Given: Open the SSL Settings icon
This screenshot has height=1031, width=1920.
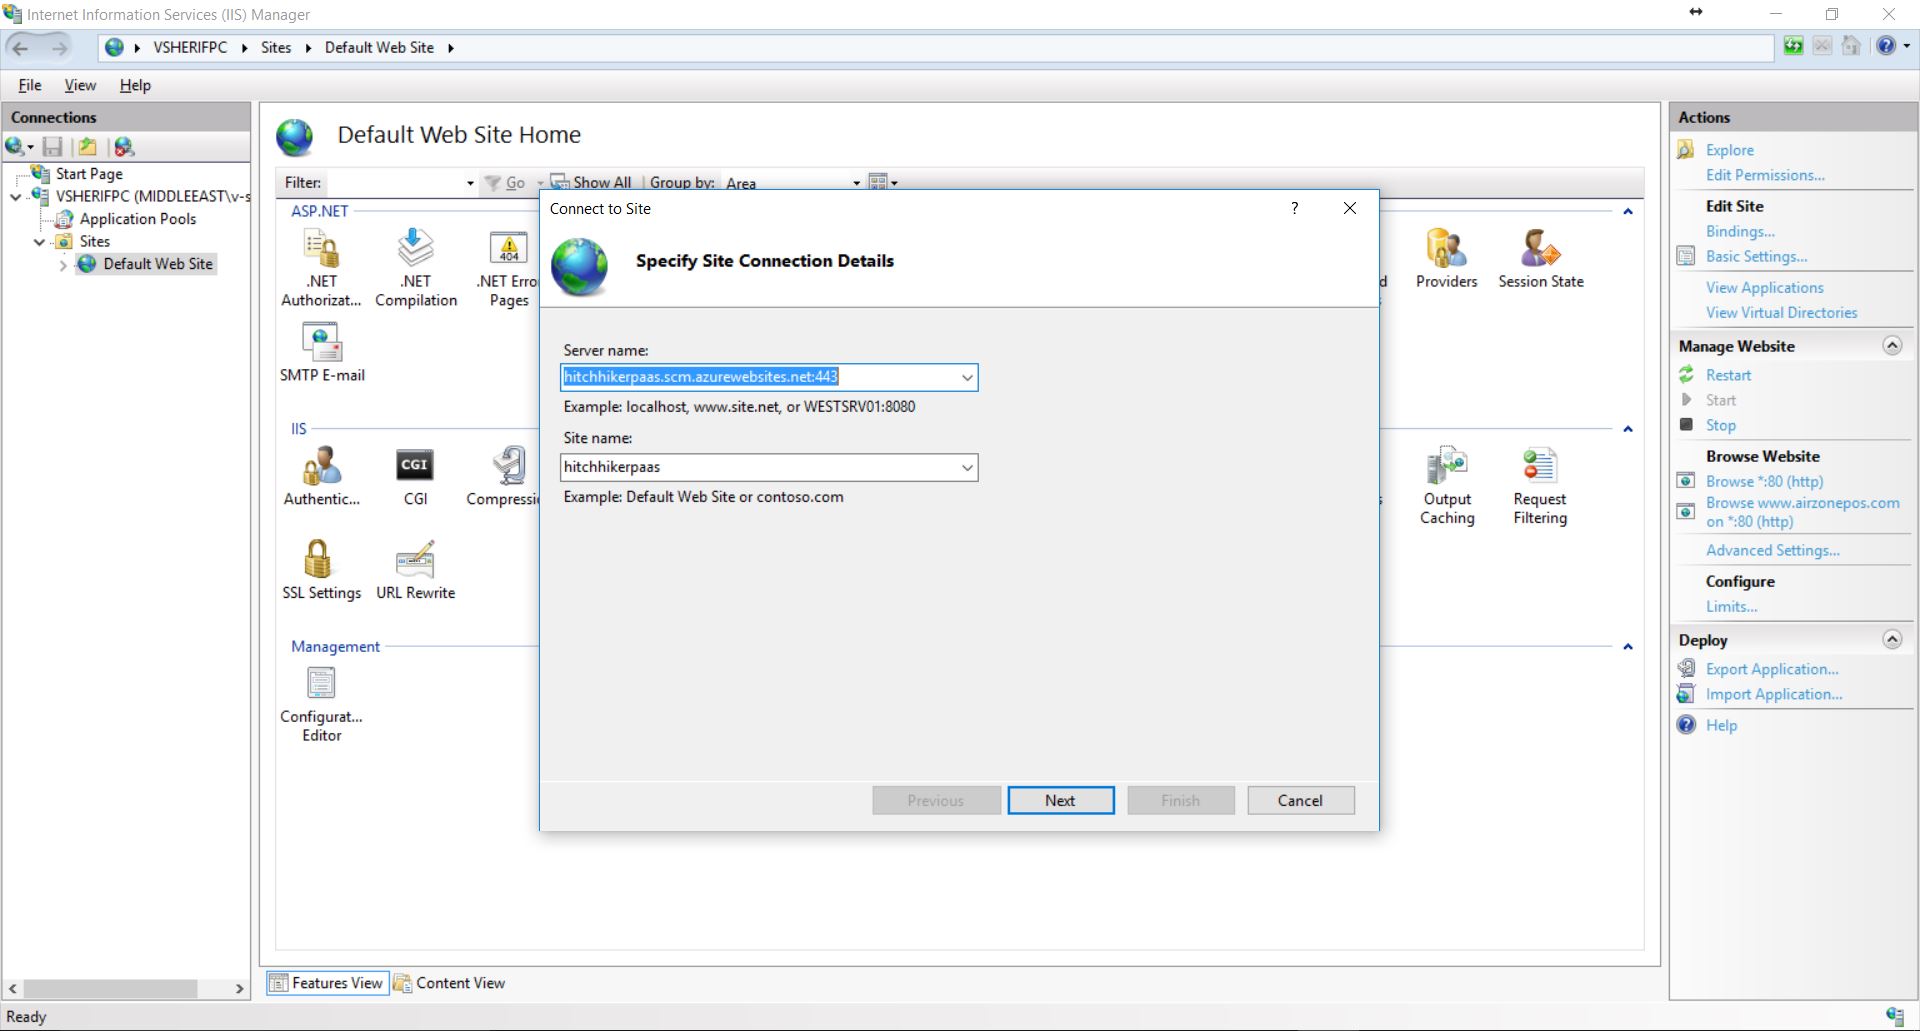Looking at the screenshot, I should pyautogui.click(x=318, y=560).
